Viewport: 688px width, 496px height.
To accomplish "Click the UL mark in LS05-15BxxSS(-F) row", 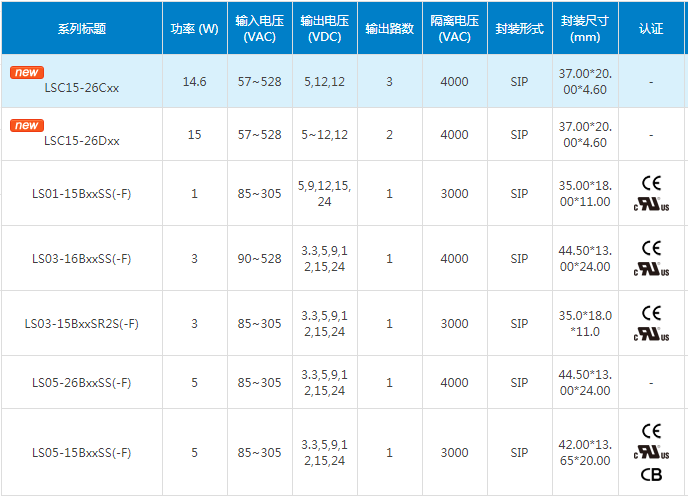I will pyautogui.click(x=651, y=453).
